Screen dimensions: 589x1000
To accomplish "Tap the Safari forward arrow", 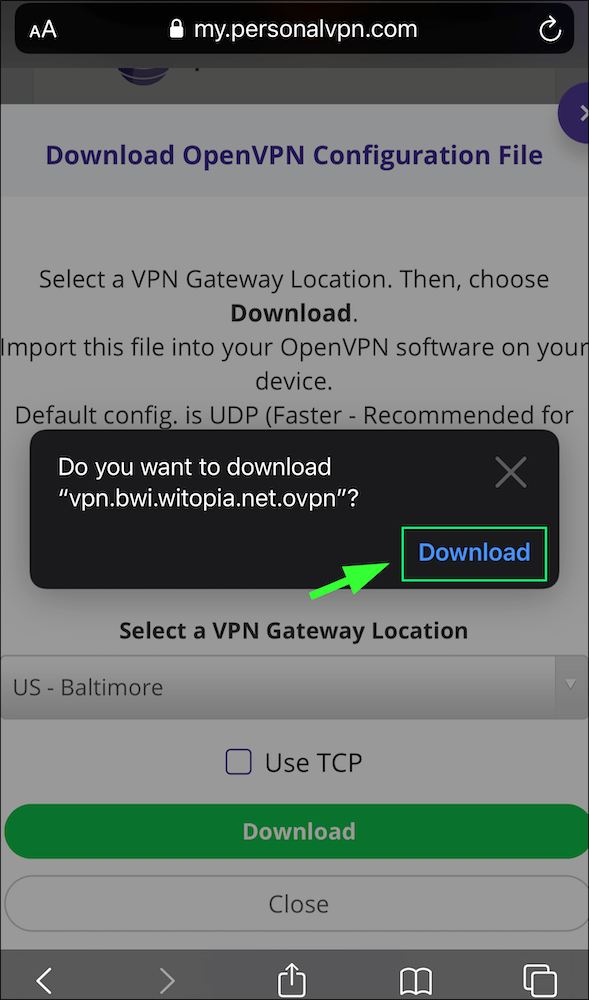I will pos(167,979).
